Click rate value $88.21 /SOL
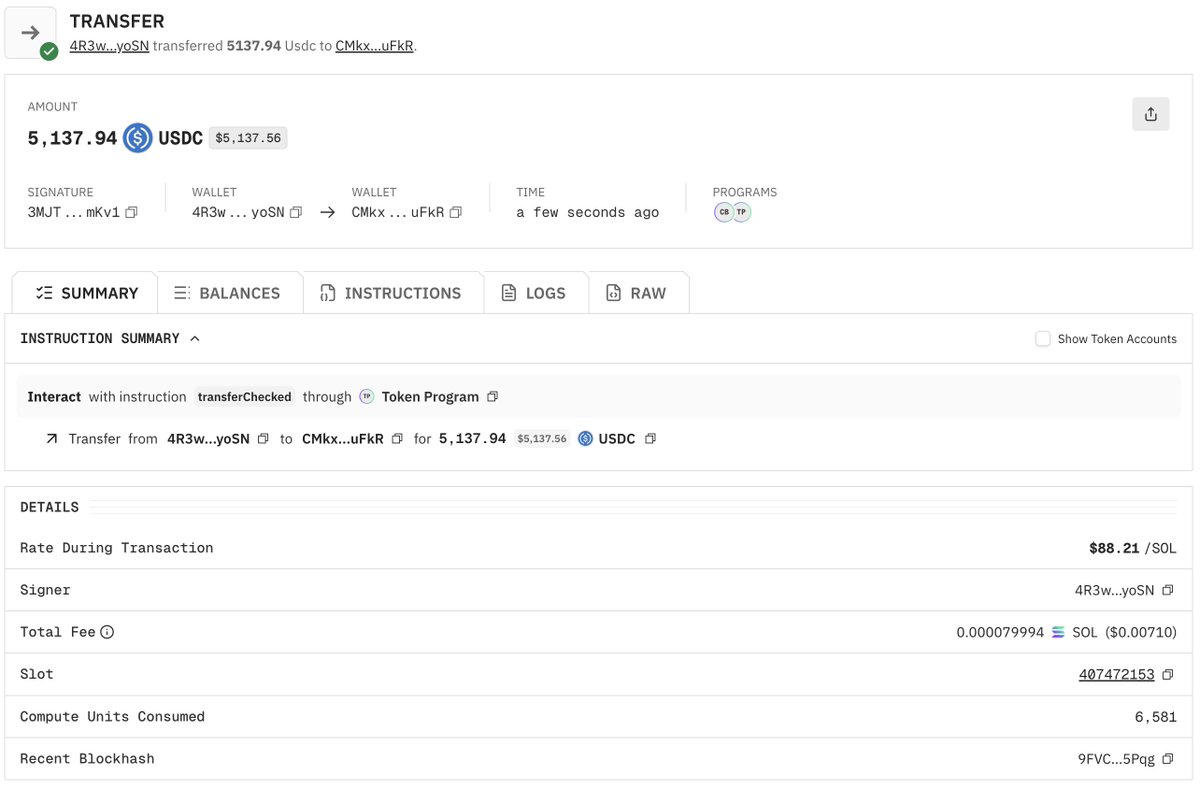Screen dimensions: 1200x789 pos(1133,548)
